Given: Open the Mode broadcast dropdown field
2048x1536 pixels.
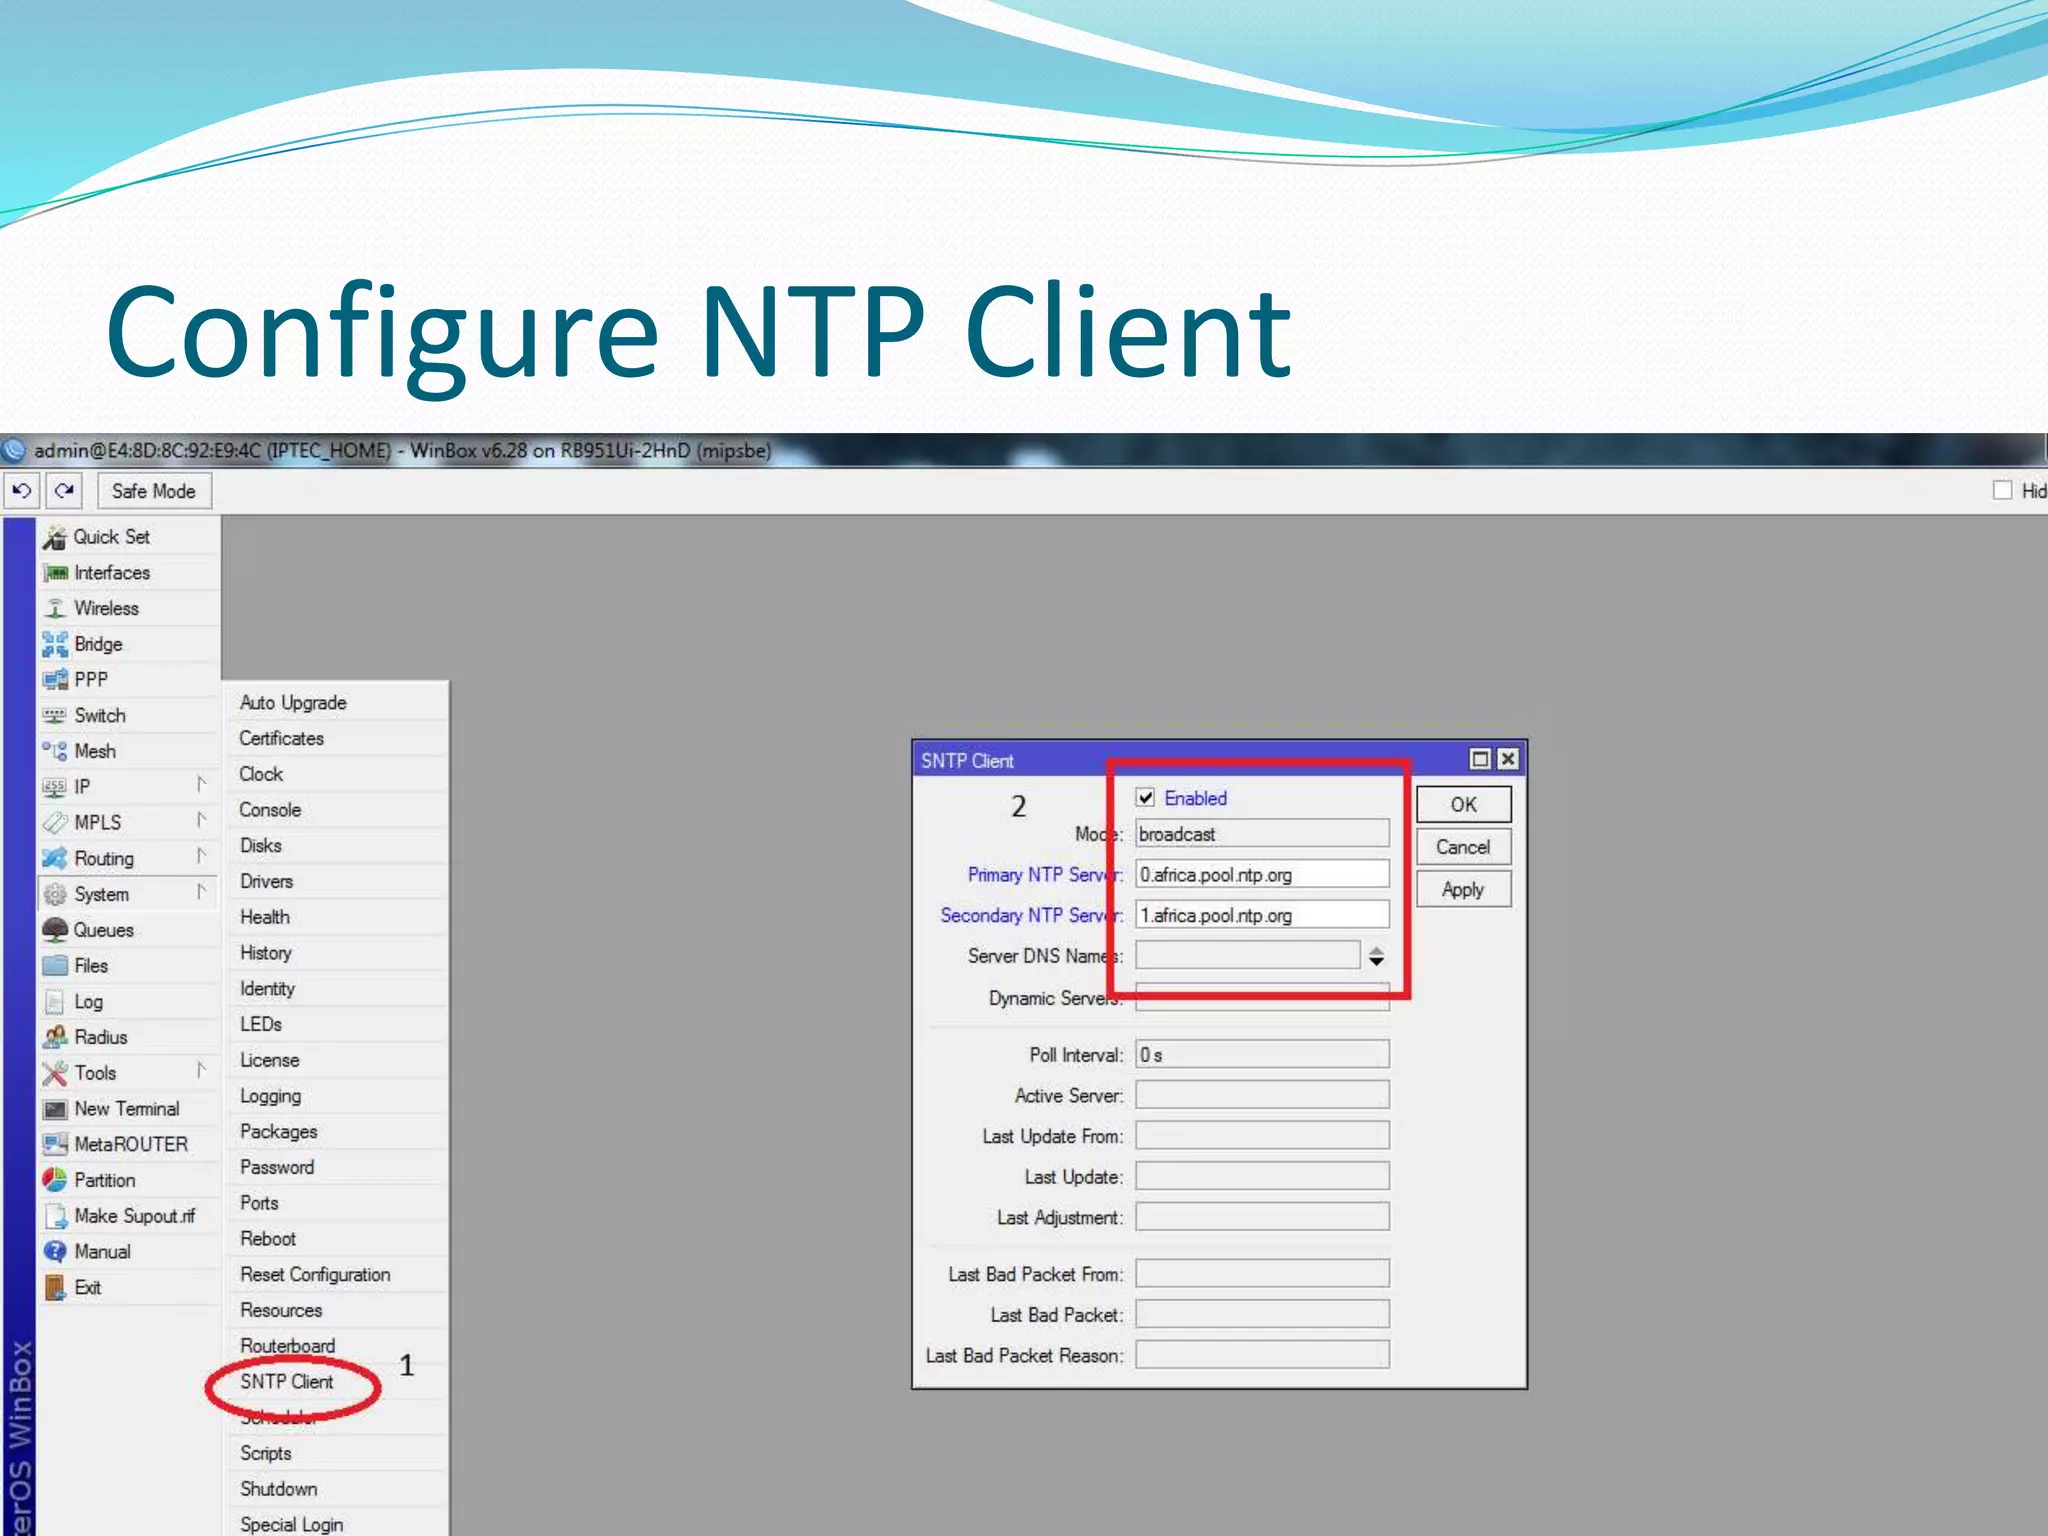Looking at the screenshot, I should pyautogui.click(x=1262, y=834).
